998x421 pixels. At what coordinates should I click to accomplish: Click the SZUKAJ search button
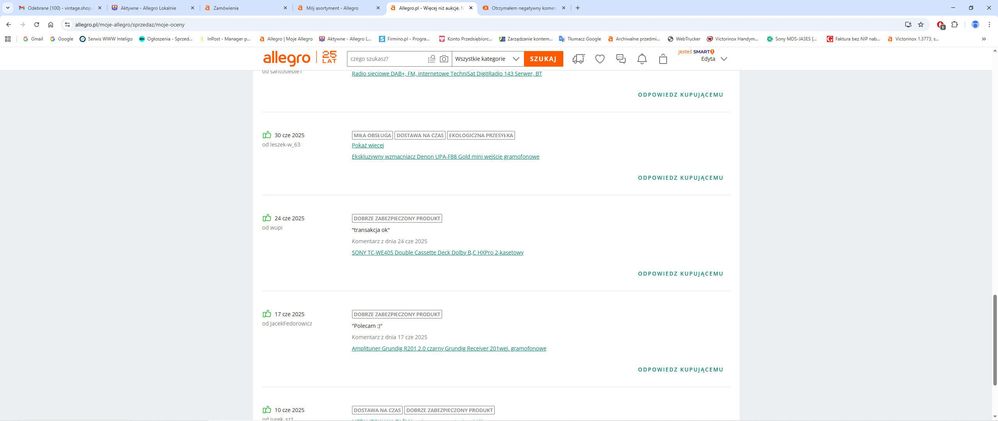(x=544, y=59)
